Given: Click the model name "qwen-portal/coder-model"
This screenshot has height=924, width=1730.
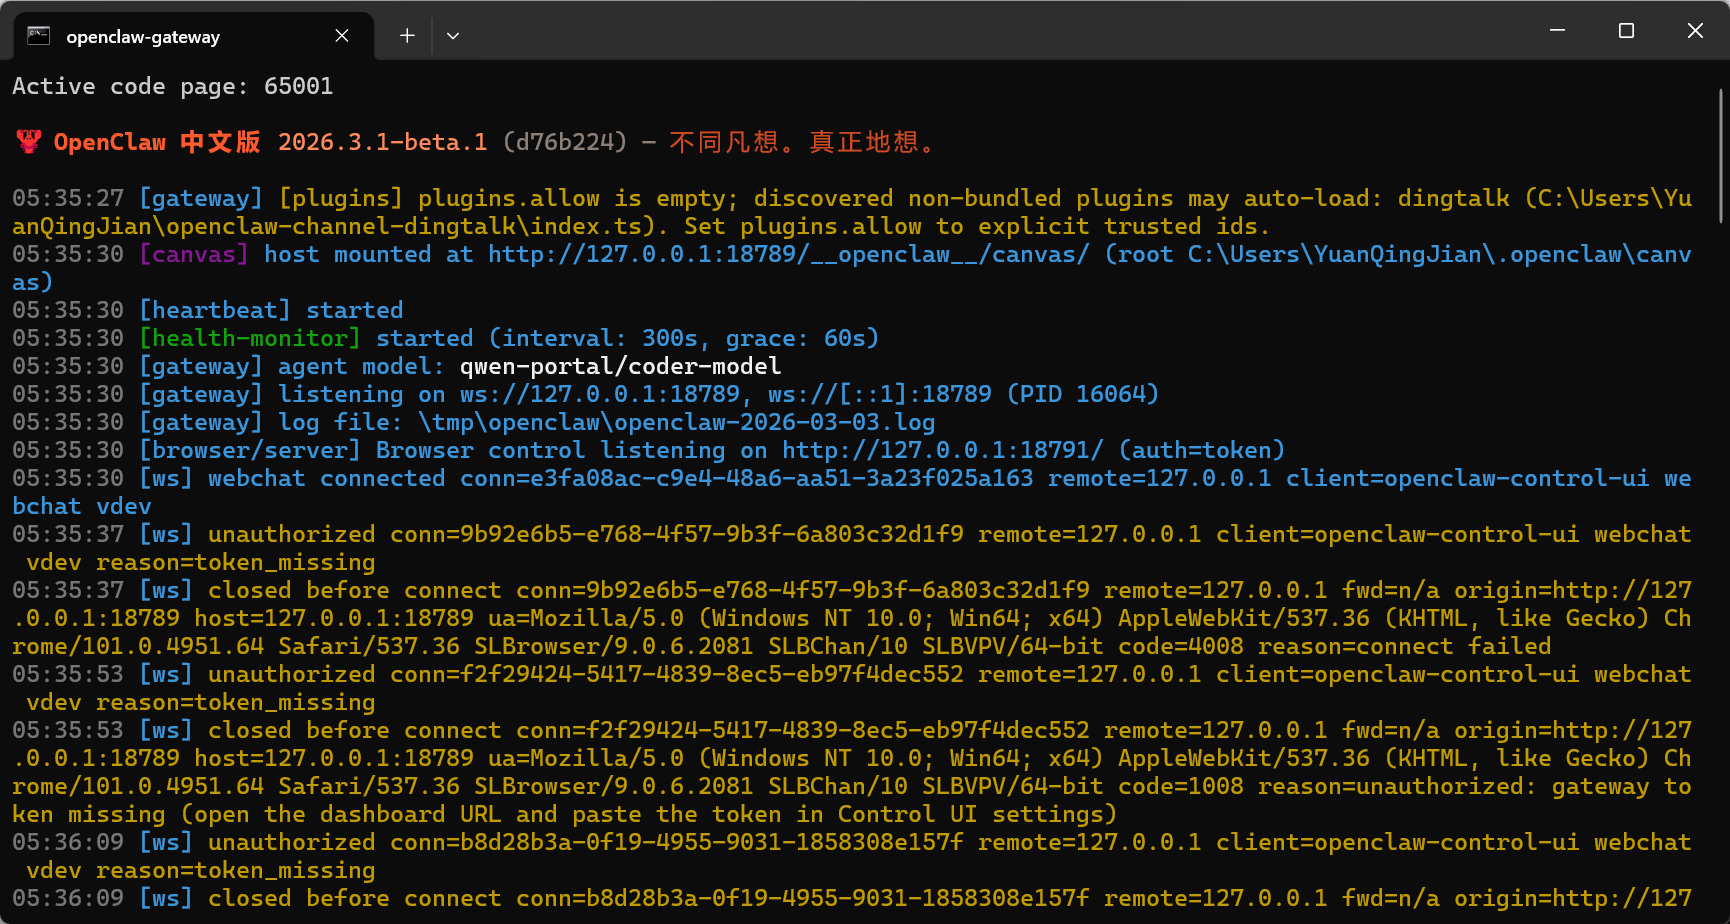Looking at the screenshot, I should pyautogui.click(x=621, y=366).
